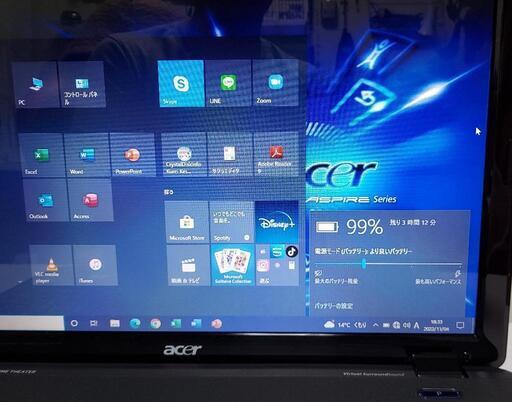Launch VLC media player tile
512x402 pixels.
(x=51, y=265)
